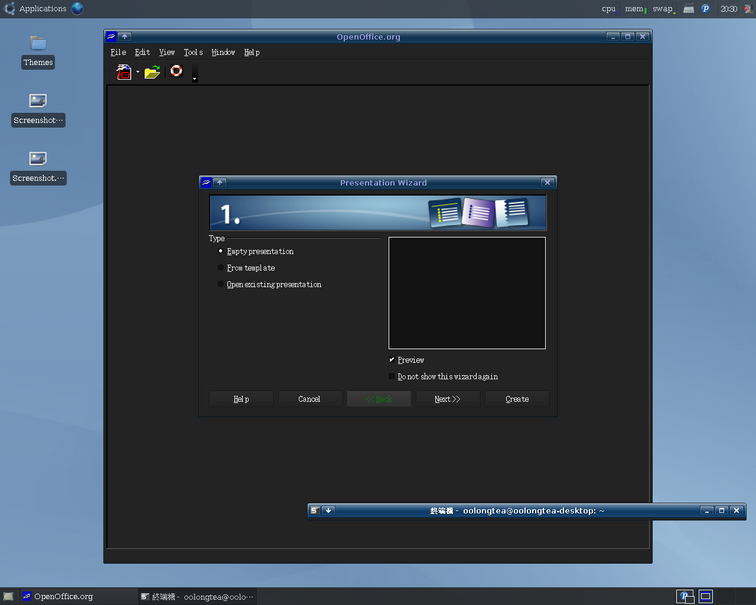
Task: Minimize the OpenOffice.org window
Action: (x=613, y=37)
